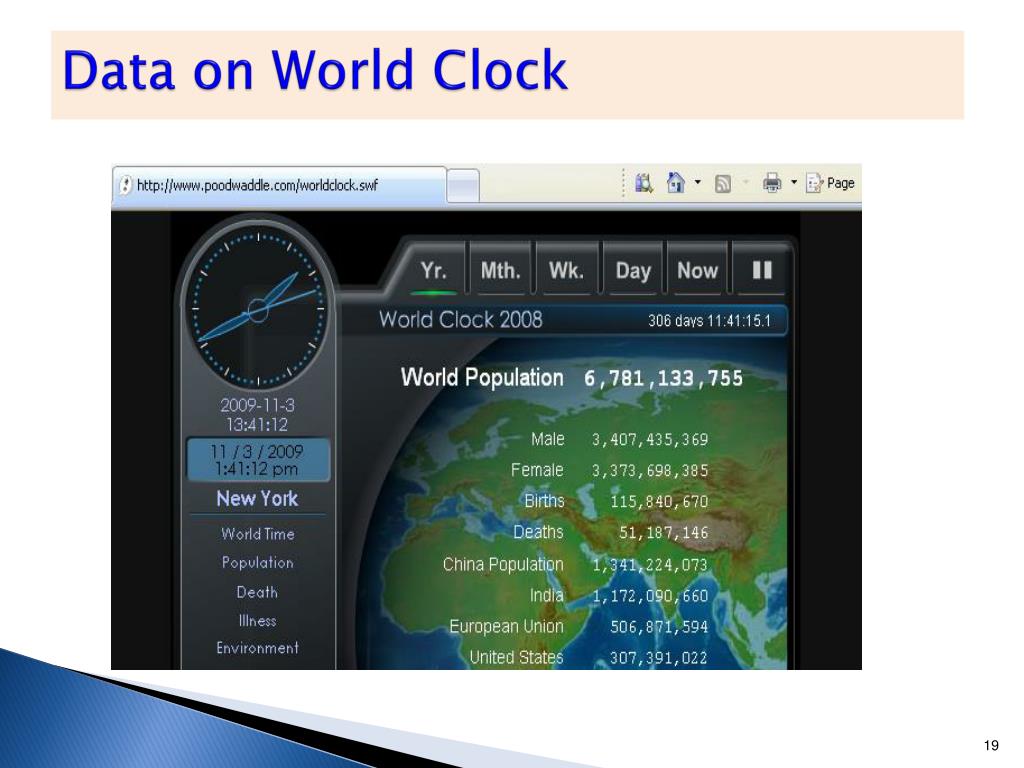
Task: Click the analog clock face
Action: pyautogui.click(x=258, y=308)
